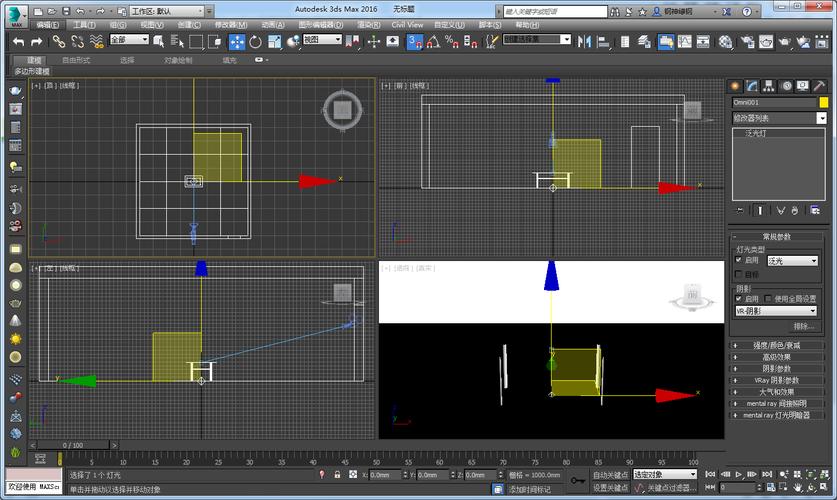Viewport: 837px width, 500px height.
Task: Click the 3D snaps toggle icon
Action: [414, 41]
